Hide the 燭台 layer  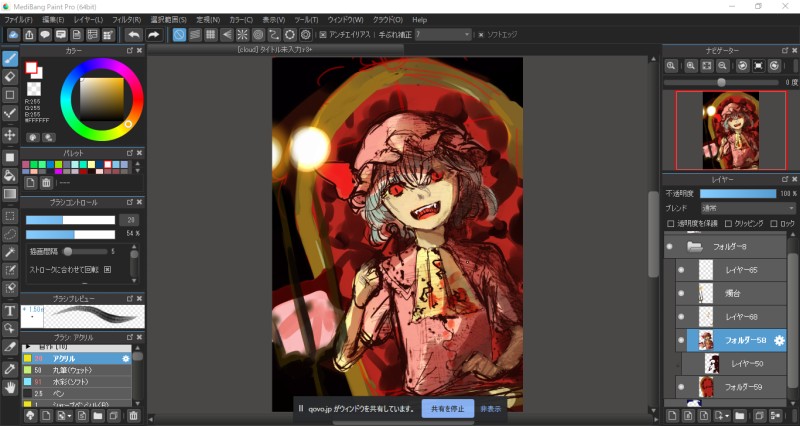pos(681,293)
